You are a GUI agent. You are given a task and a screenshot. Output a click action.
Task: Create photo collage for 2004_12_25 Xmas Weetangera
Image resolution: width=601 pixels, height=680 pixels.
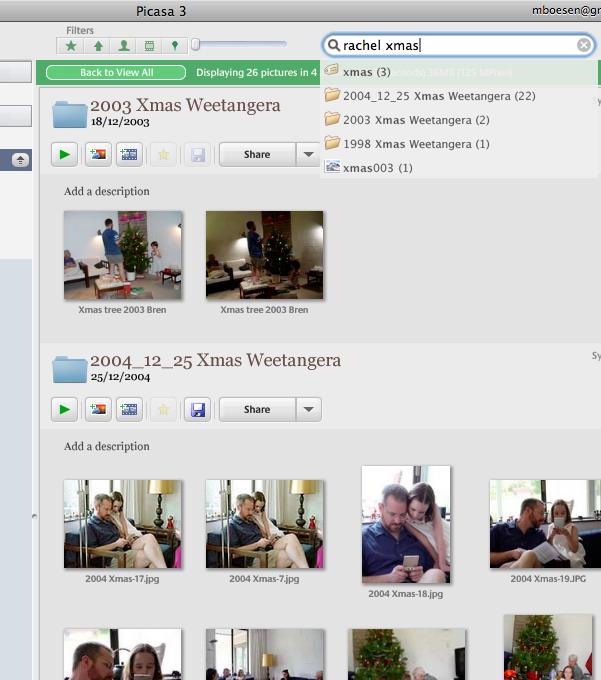tap(98, 409)
